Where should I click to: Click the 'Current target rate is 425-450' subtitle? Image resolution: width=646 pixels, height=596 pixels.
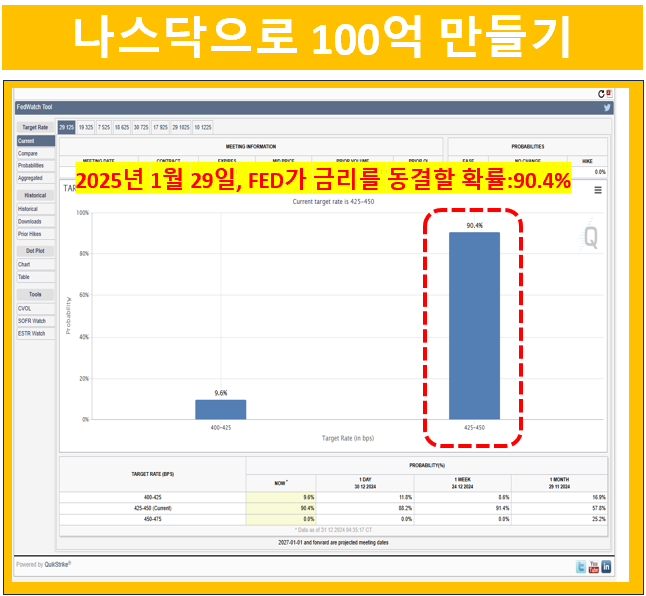pos(333,202)
